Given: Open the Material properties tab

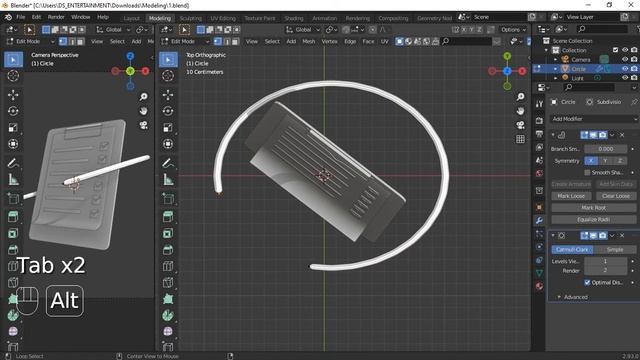Looking at the screenshot, I should 539,286.
